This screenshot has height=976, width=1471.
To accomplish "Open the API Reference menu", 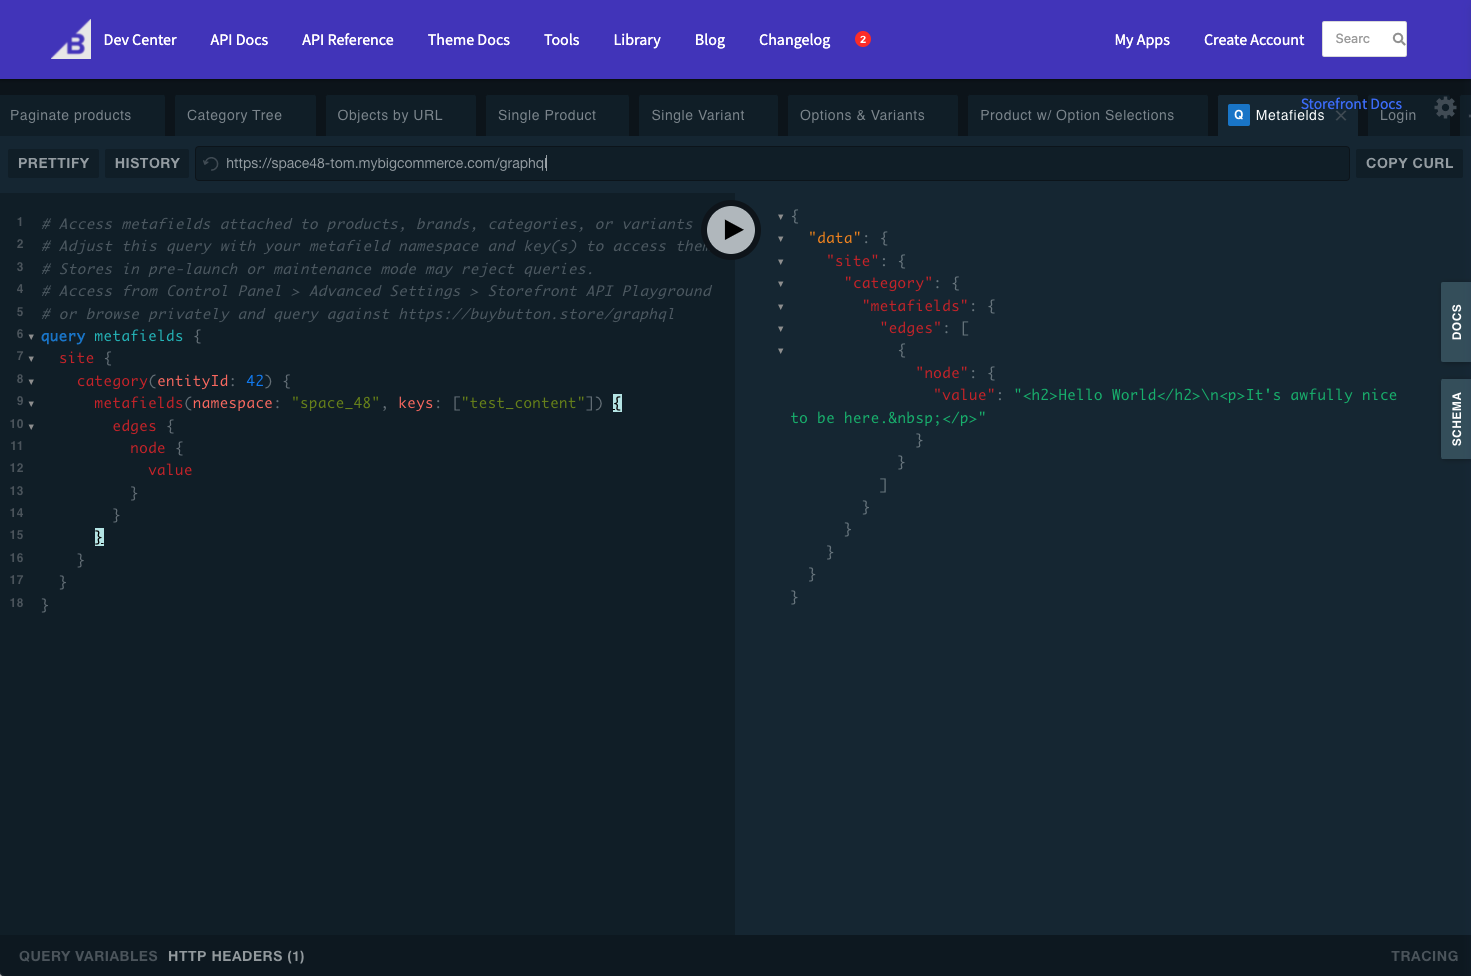I will click(348, 40).
